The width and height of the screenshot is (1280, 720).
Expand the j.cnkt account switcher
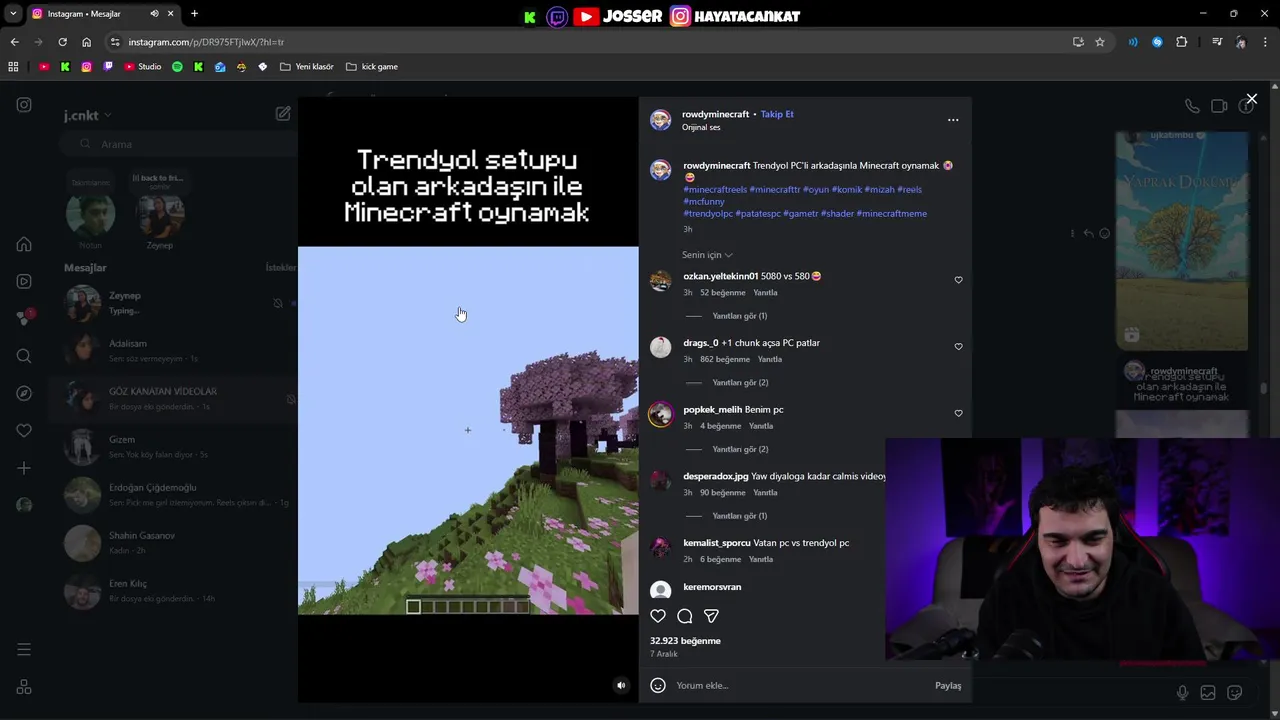88,115
